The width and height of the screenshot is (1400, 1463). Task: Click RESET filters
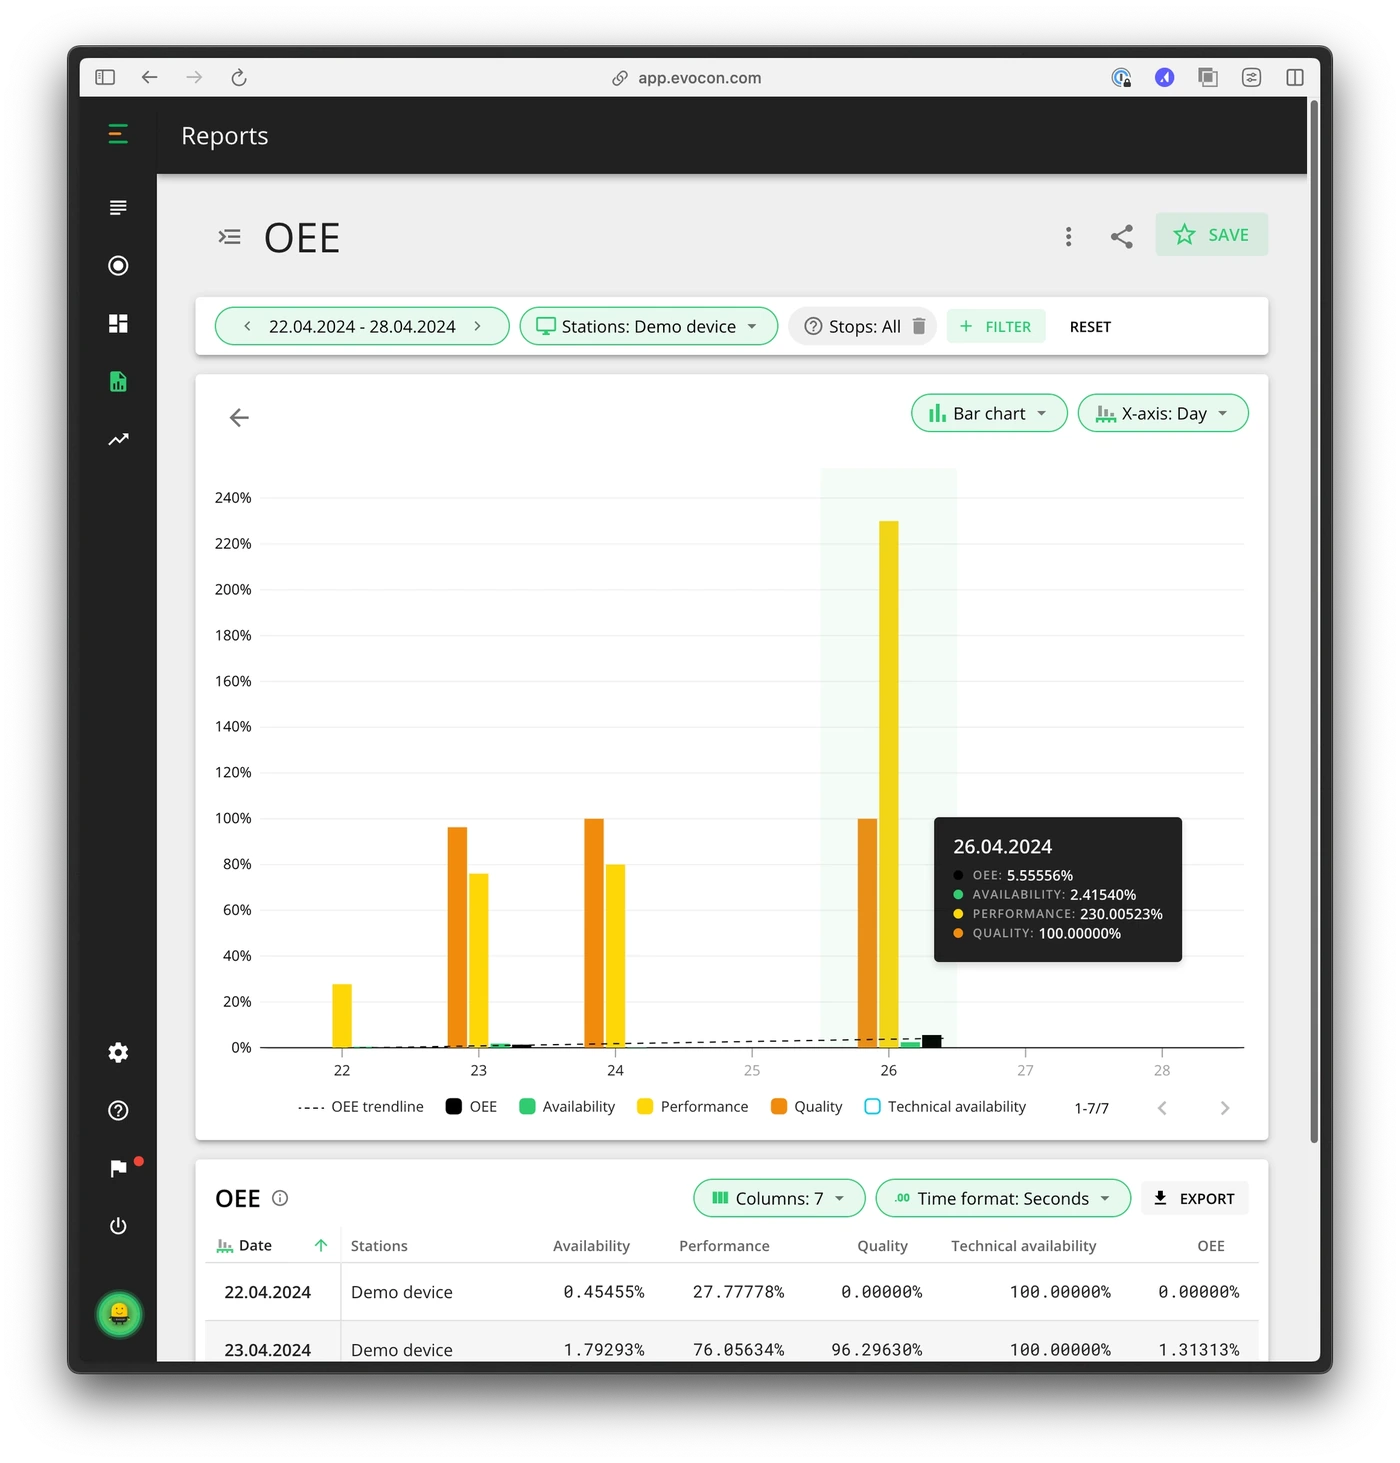click(1090, 327)
